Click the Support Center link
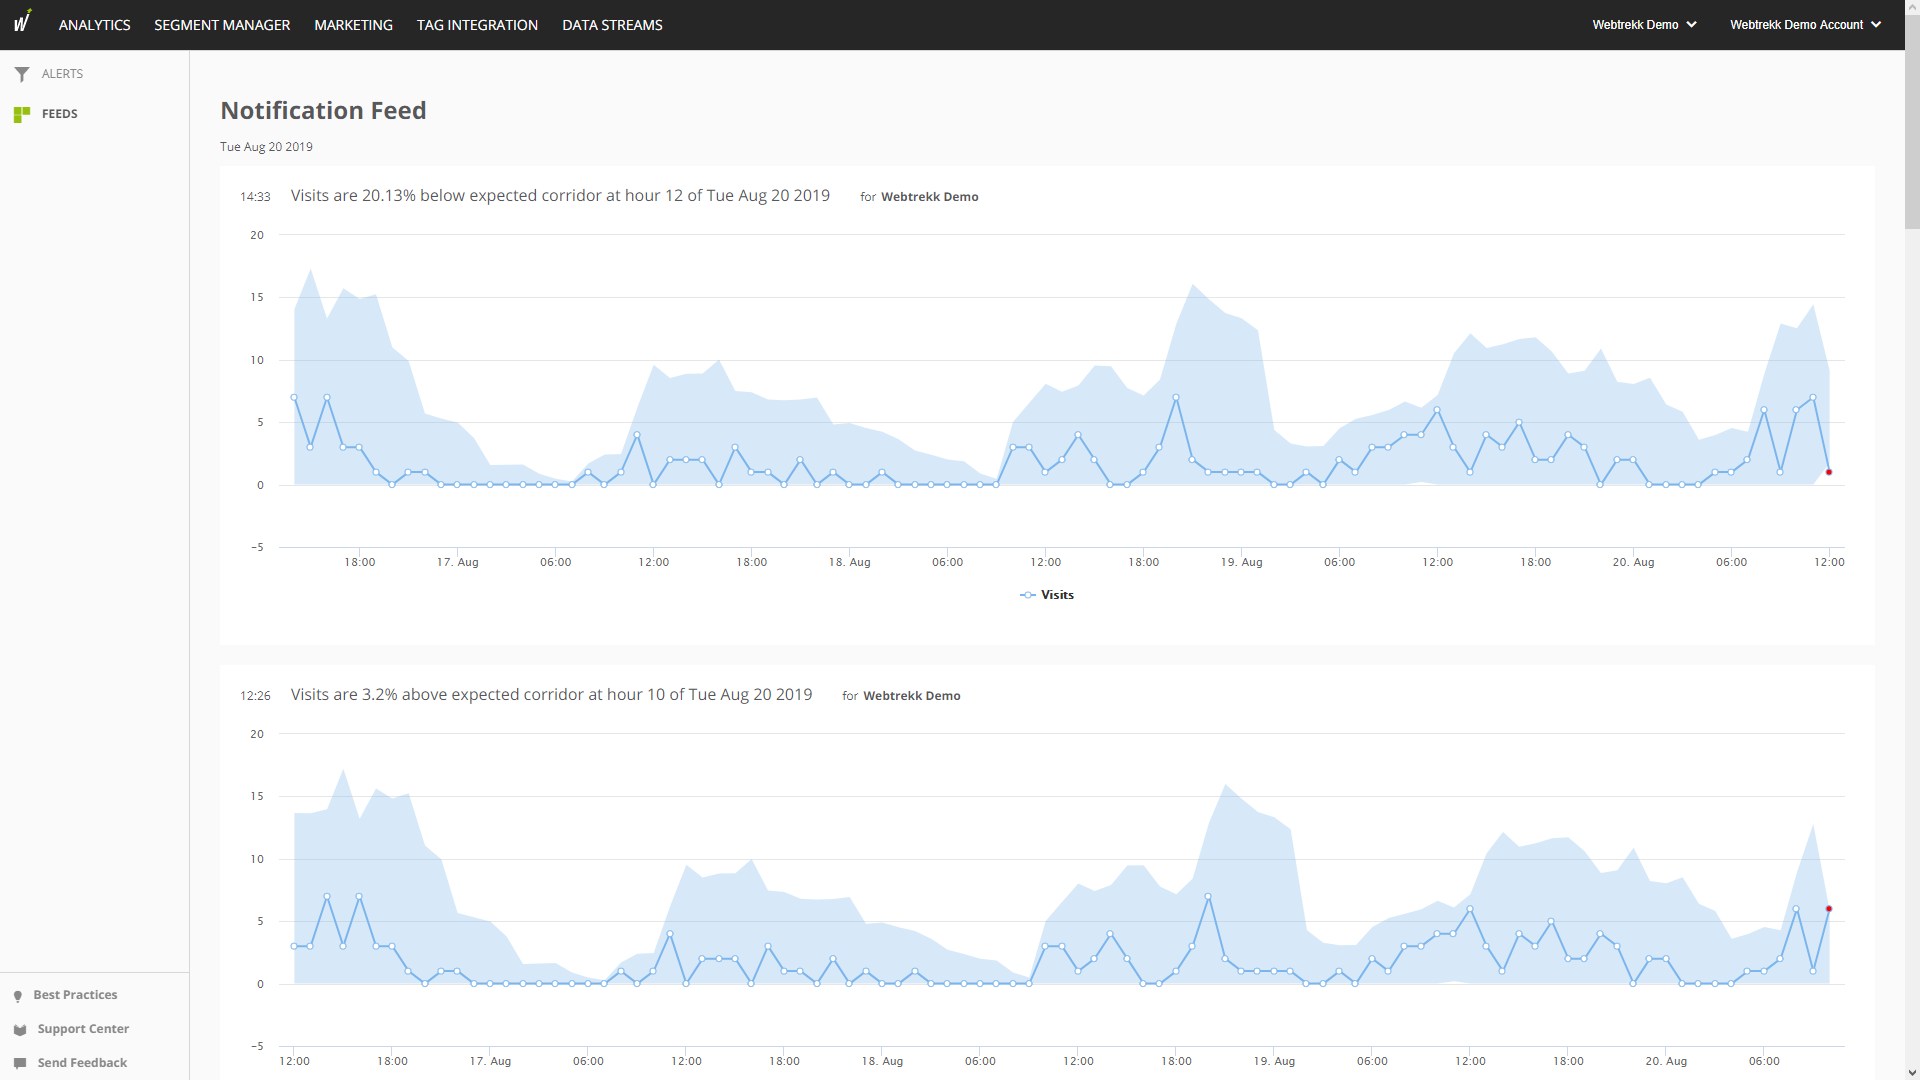The image size is (1920, 1080). (82, 1029)
